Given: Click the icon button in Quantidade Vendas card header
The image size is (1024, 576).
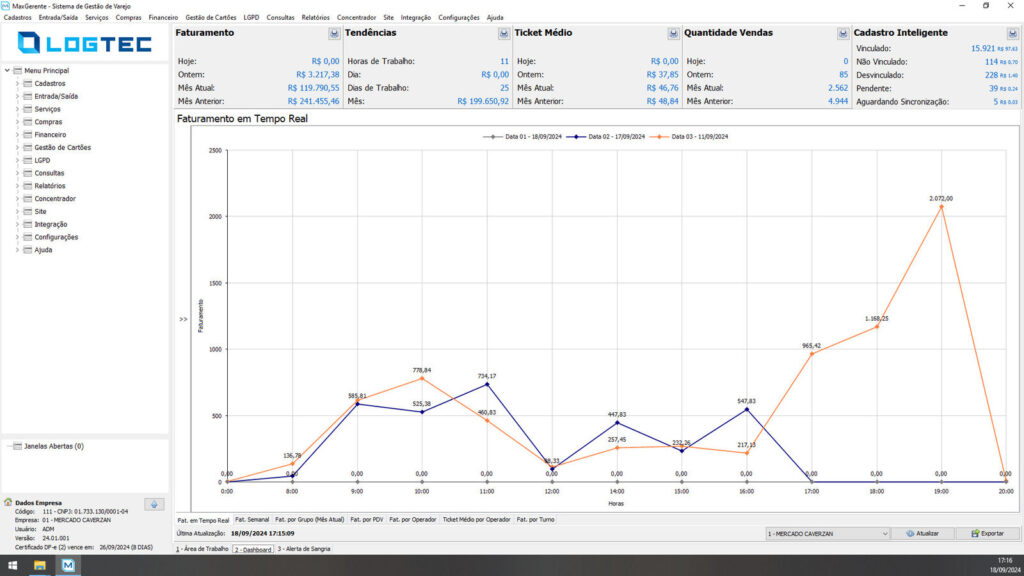Looking at the screenshot, I should (842, 33).
